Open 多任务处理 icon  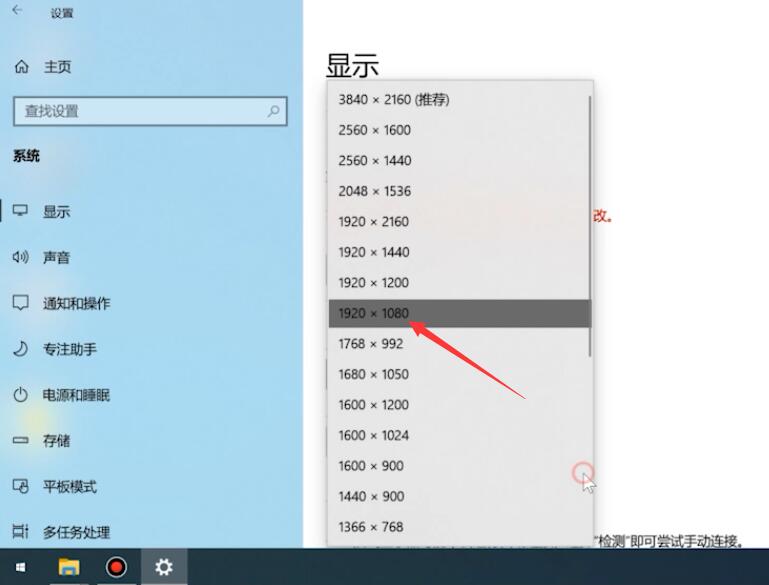pos(20,531)
